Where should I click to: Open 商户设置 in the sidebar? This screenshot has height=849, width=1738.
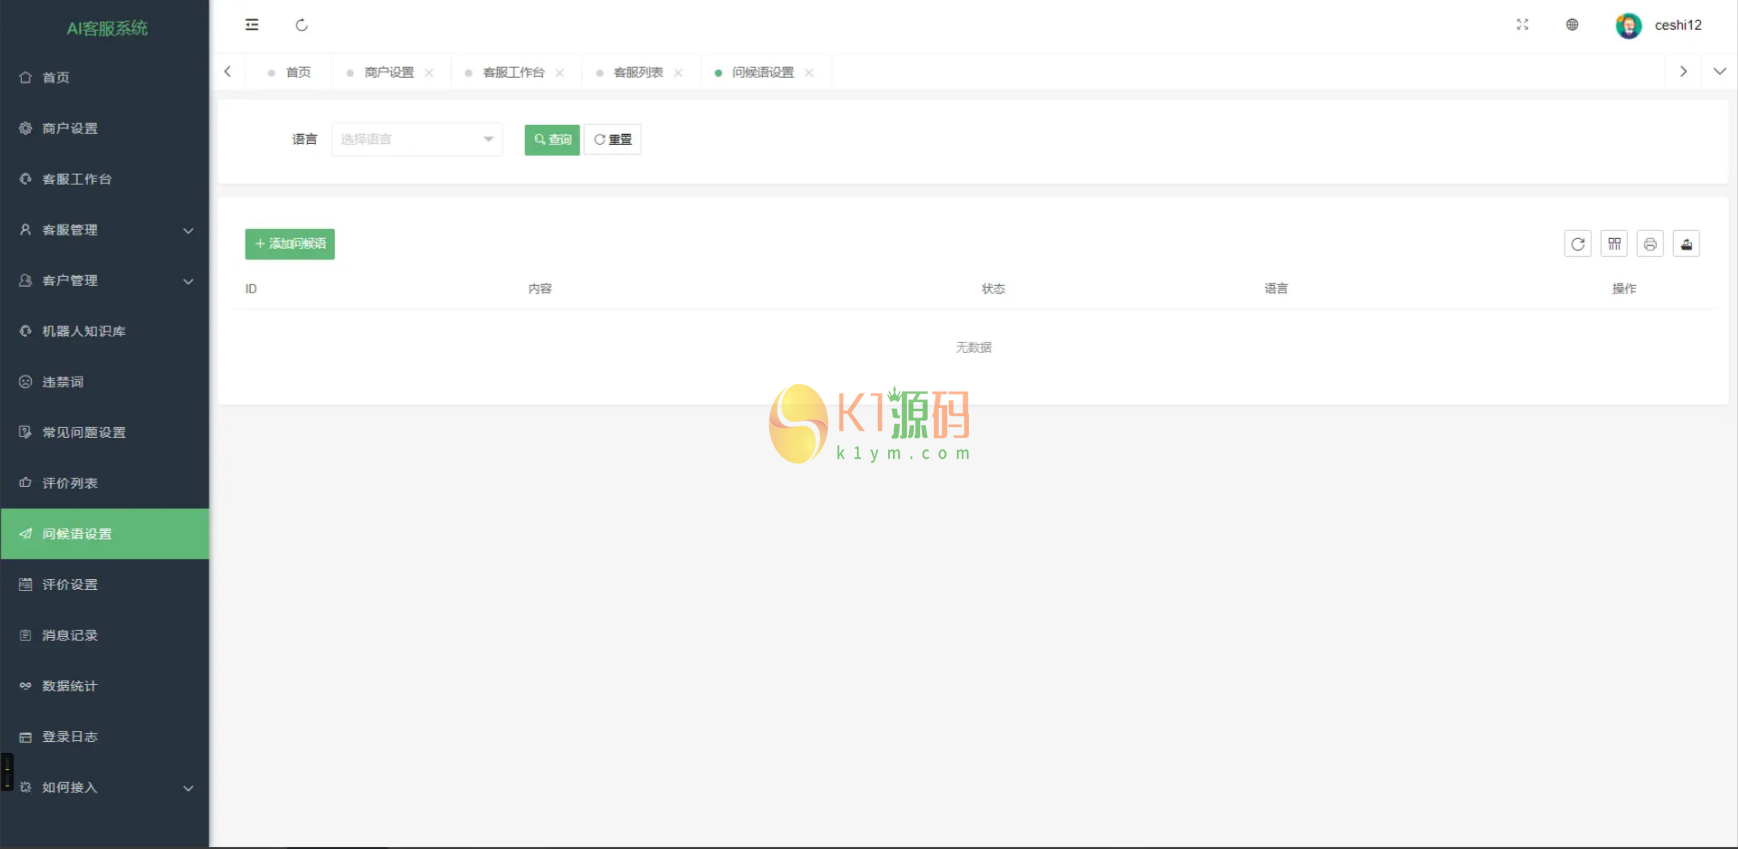point(105,128)
